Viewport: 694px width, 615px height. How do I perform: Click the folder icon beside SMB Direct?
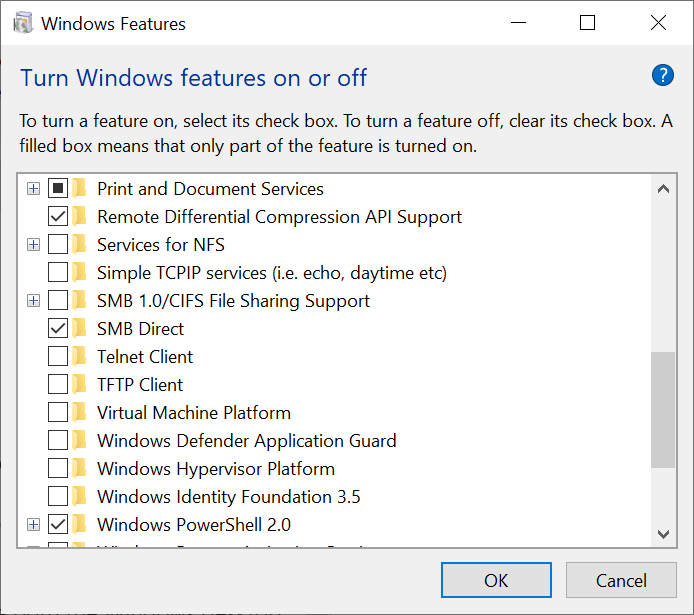[79, 328]
